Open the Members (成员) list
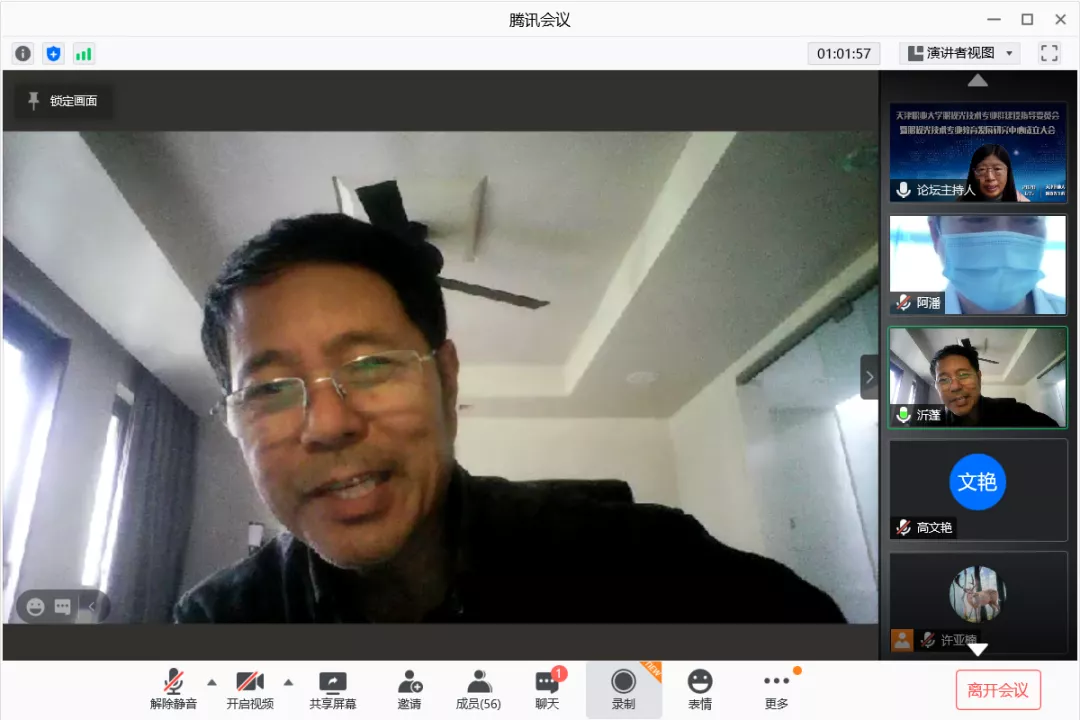 (478, 689)
